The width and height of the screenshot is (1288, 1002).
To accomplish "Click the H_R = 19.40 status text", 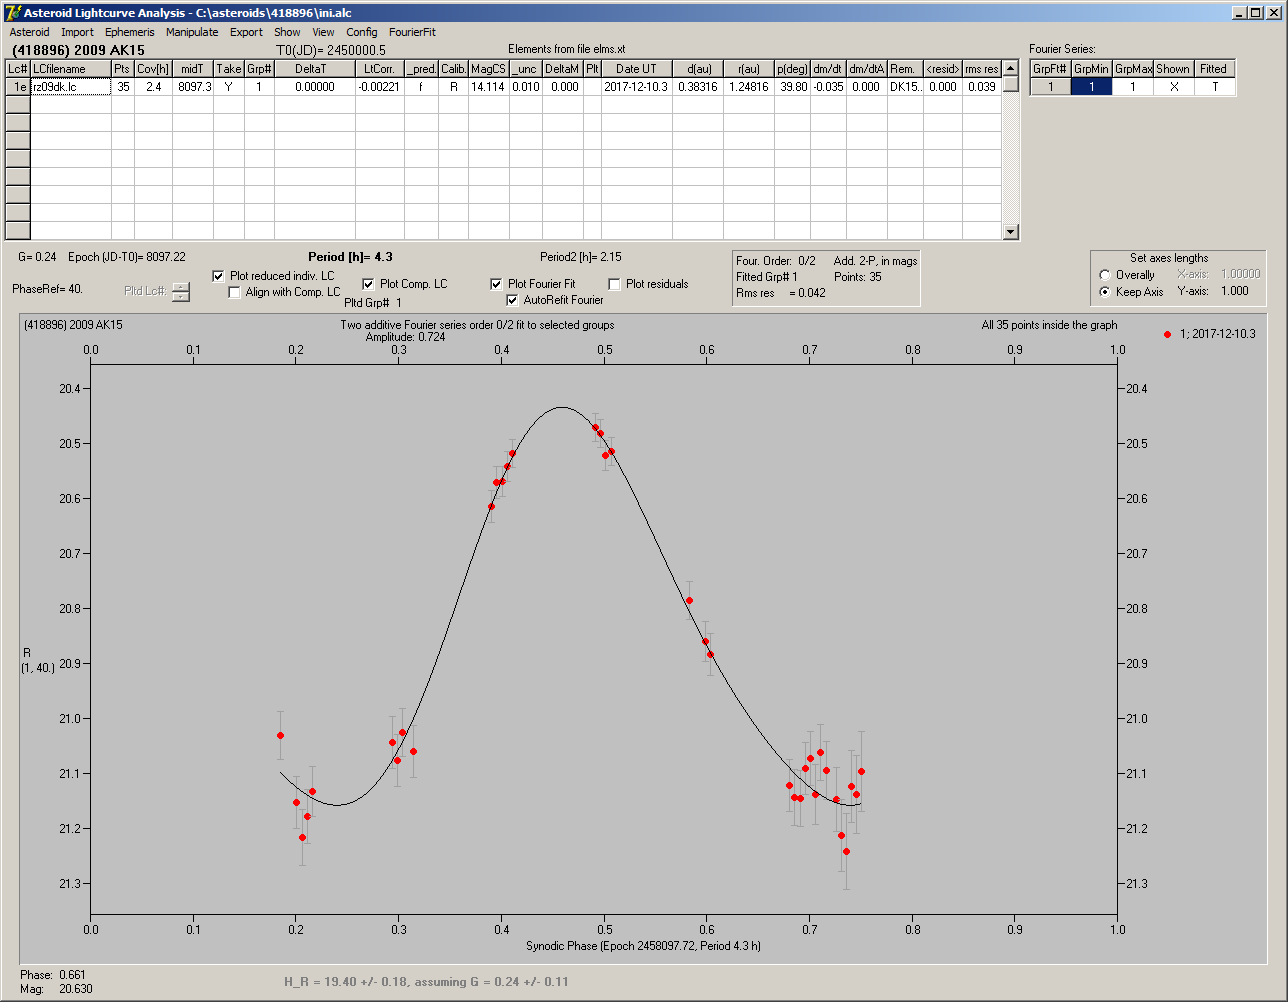I will pos(426,982).
